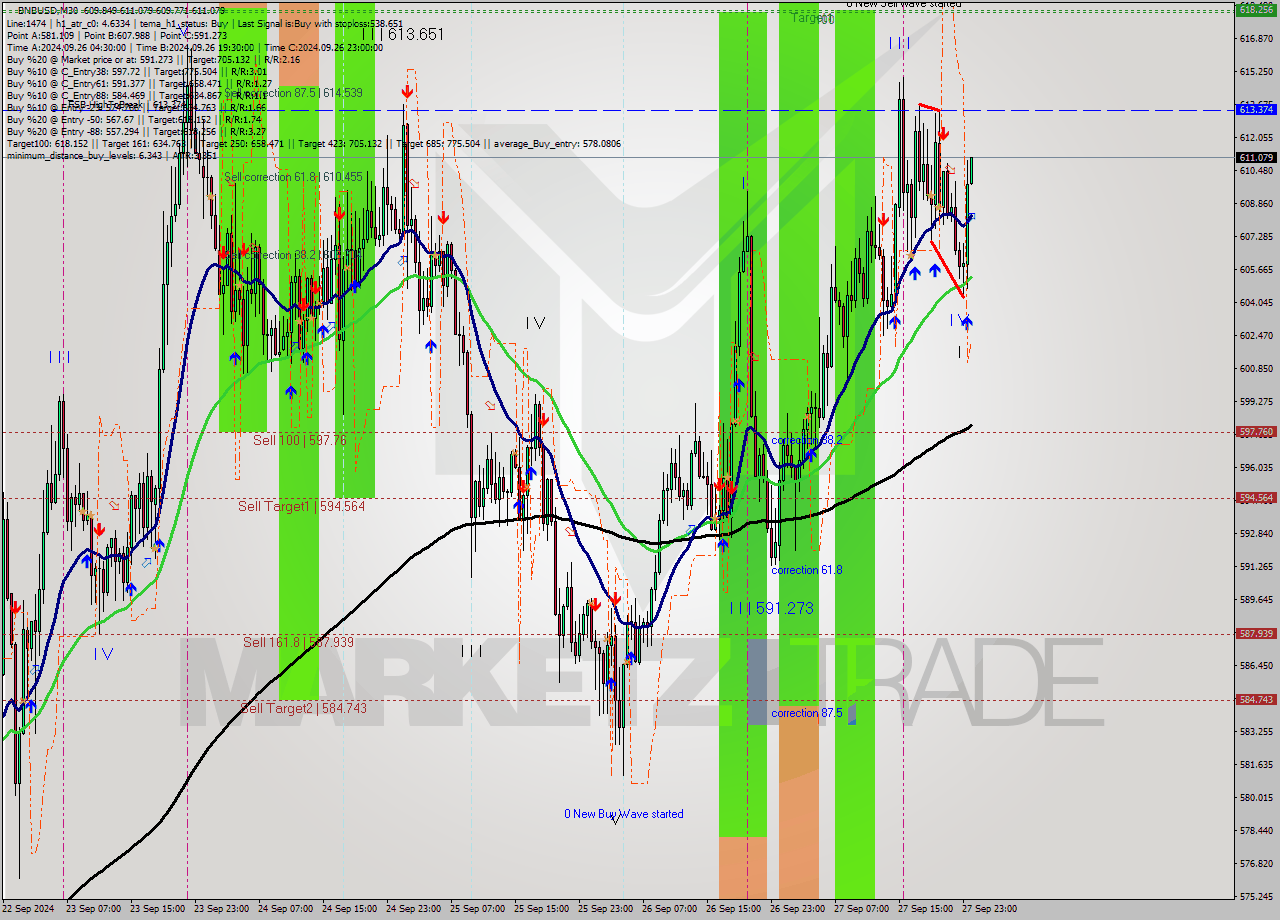The image size is (1280, 920).
Task: Select the 'Sell Target1 | 594.564' label
Action: tap(301, 506)
